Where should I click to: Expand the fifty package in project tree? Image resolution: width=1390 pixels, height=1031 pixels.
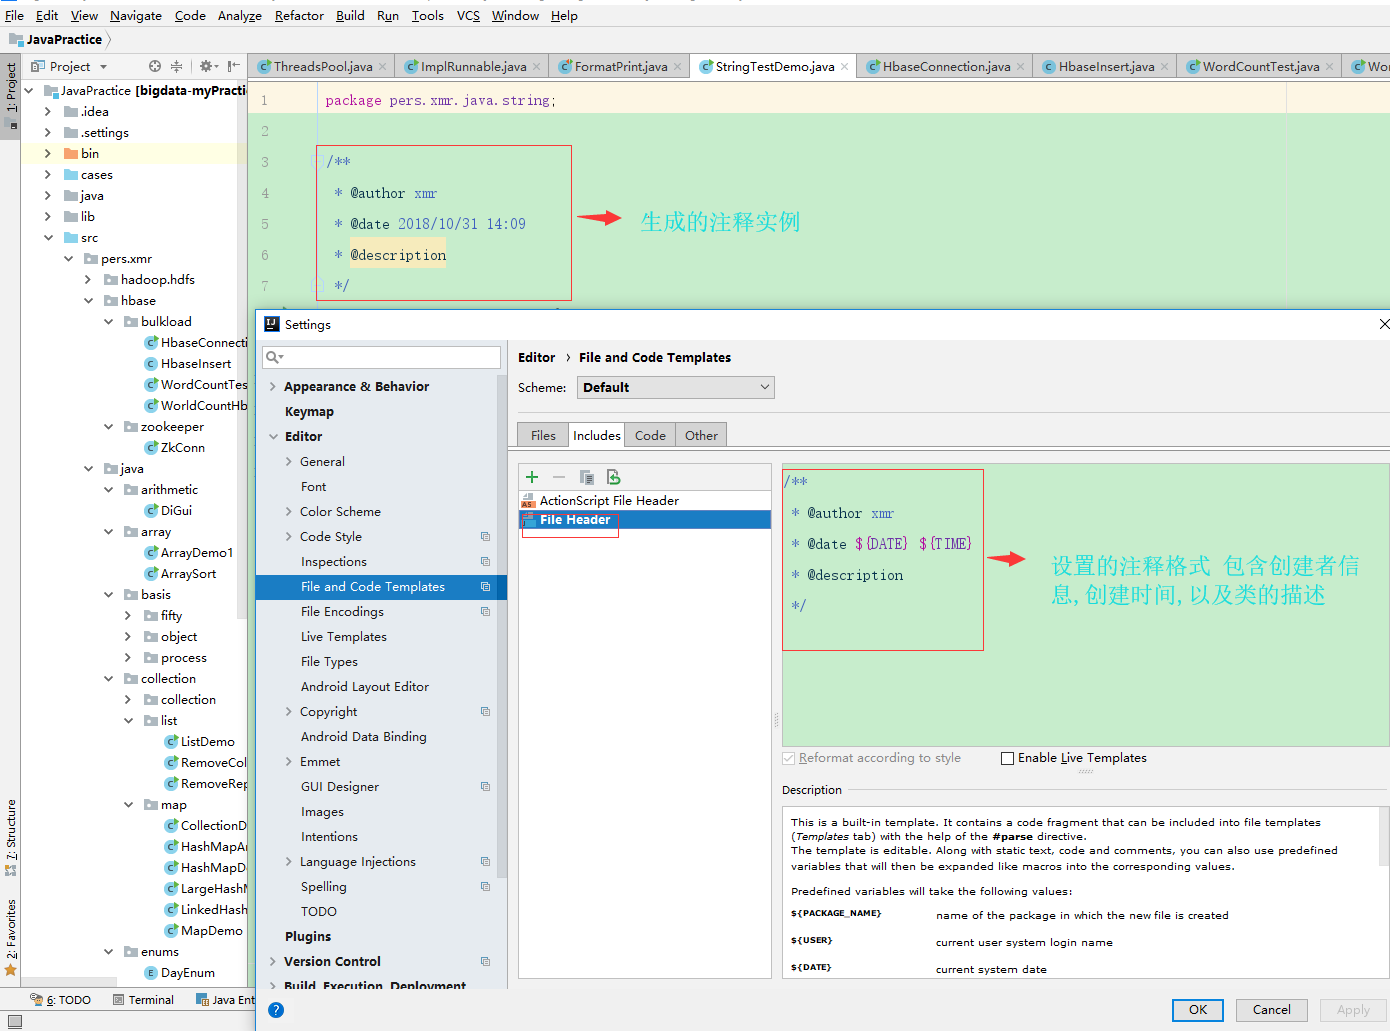pyautogui.click(x=128, y=616)
